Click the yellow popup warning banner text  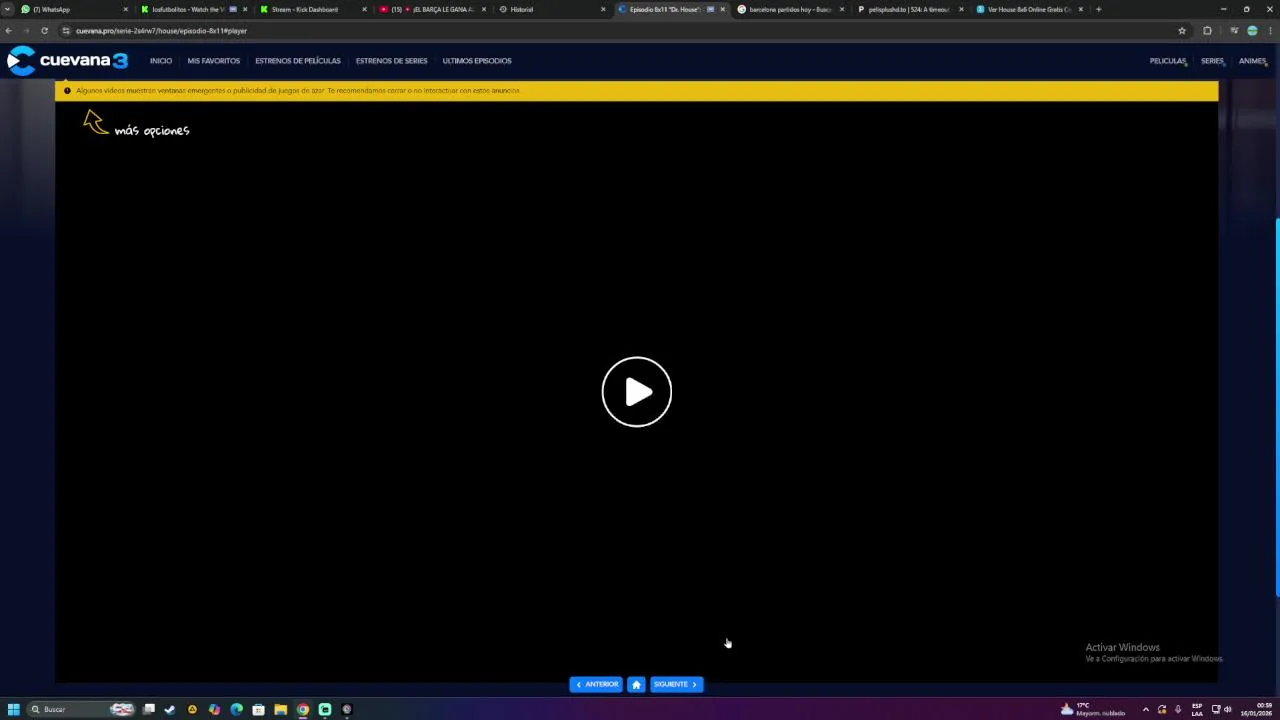[298, 91]
